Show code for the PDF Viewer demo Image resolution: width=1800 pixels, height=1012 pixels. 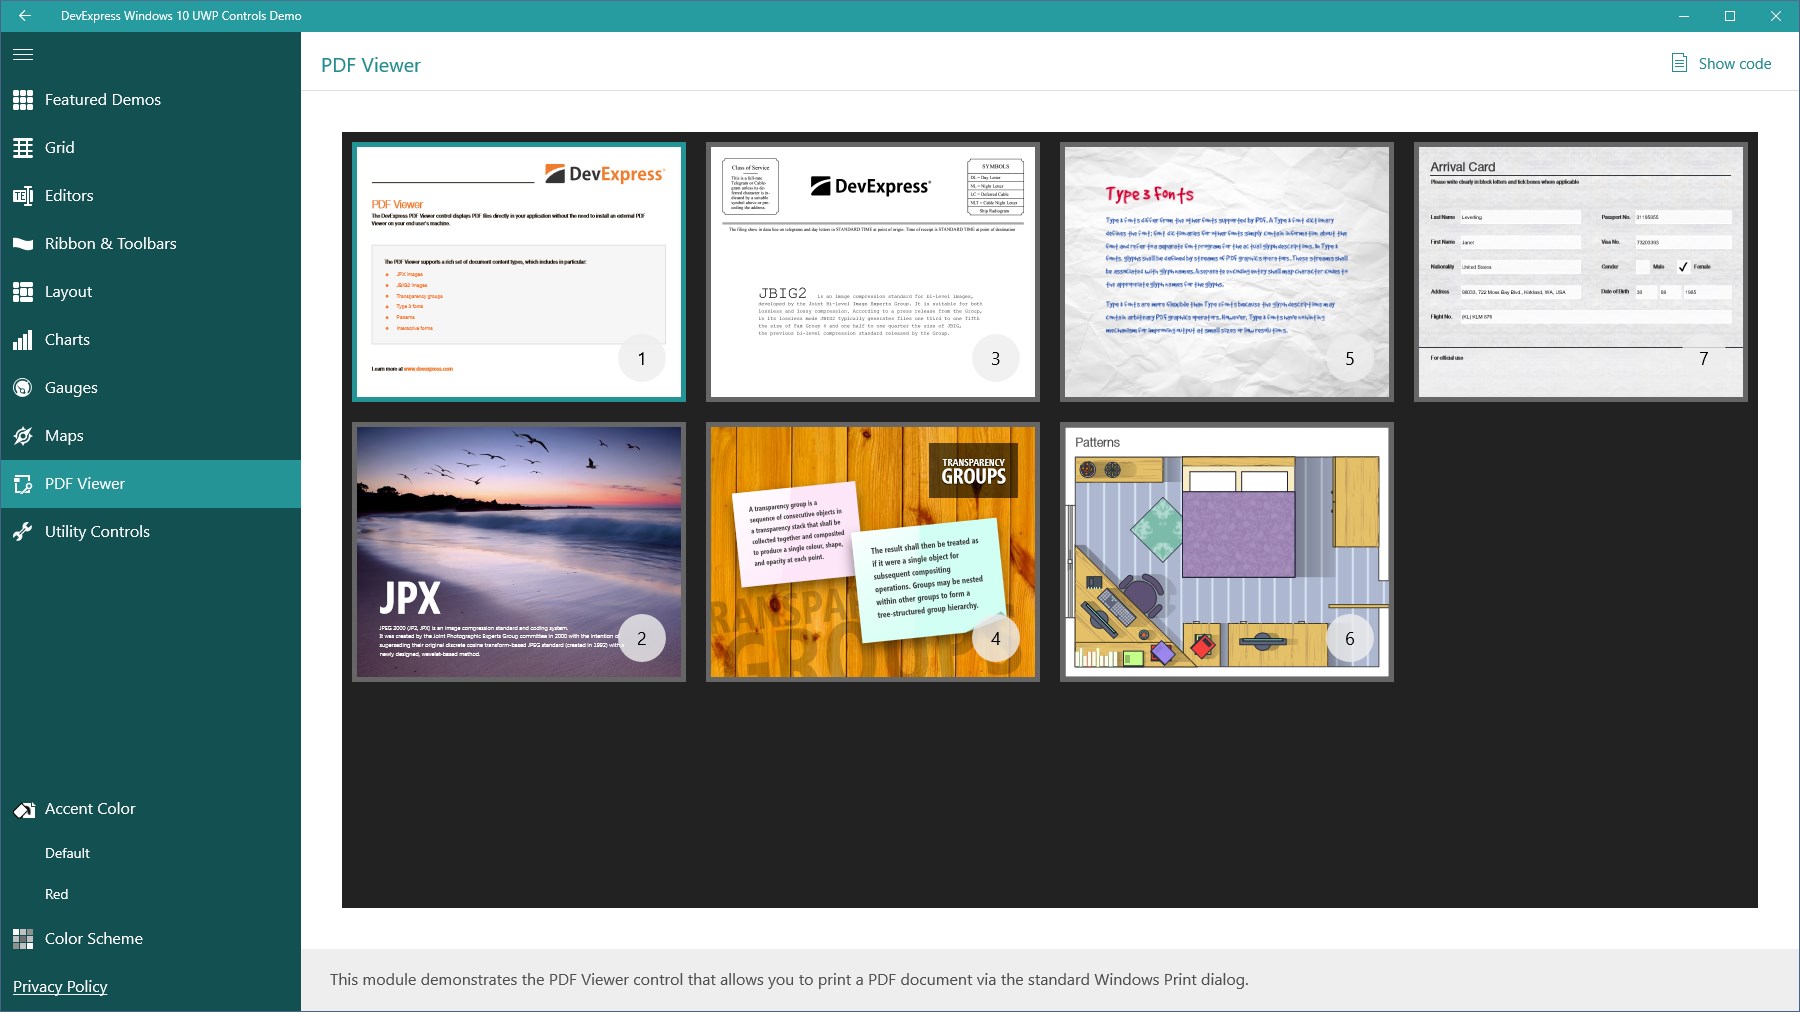(1722, 63)
